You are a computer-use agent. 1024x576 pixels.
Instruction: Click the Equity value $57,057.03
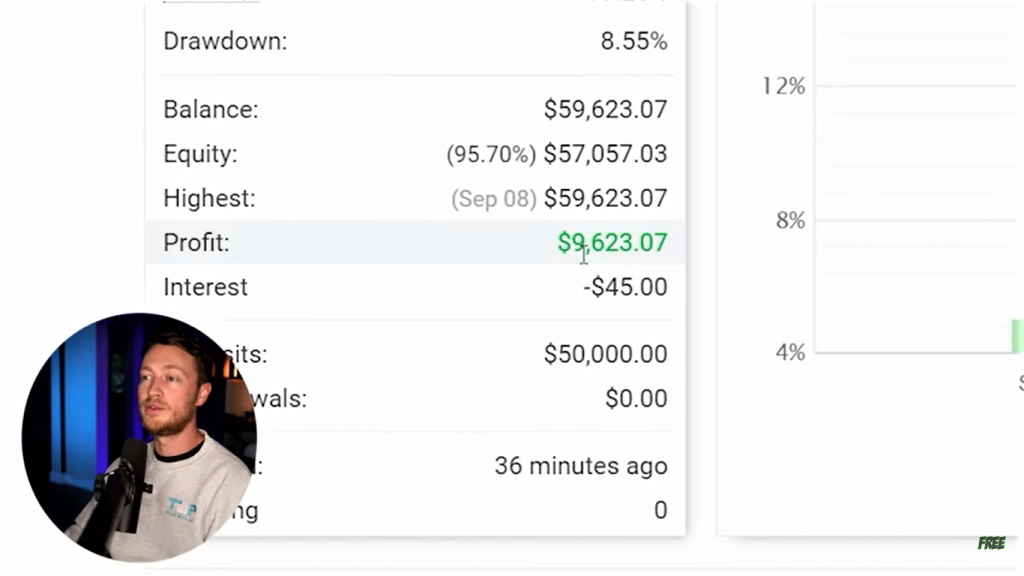(x=605, y=154)
